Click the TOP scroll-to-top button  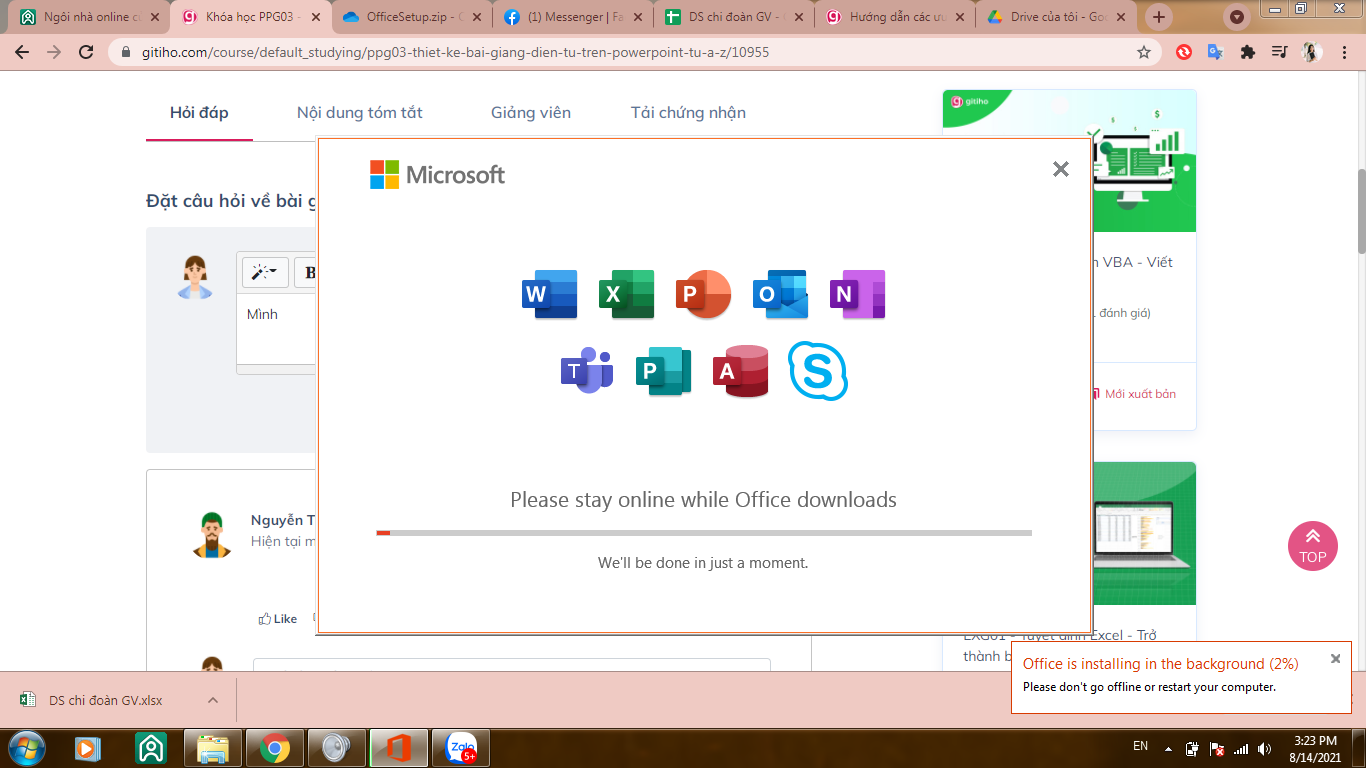coord(1313,546)
